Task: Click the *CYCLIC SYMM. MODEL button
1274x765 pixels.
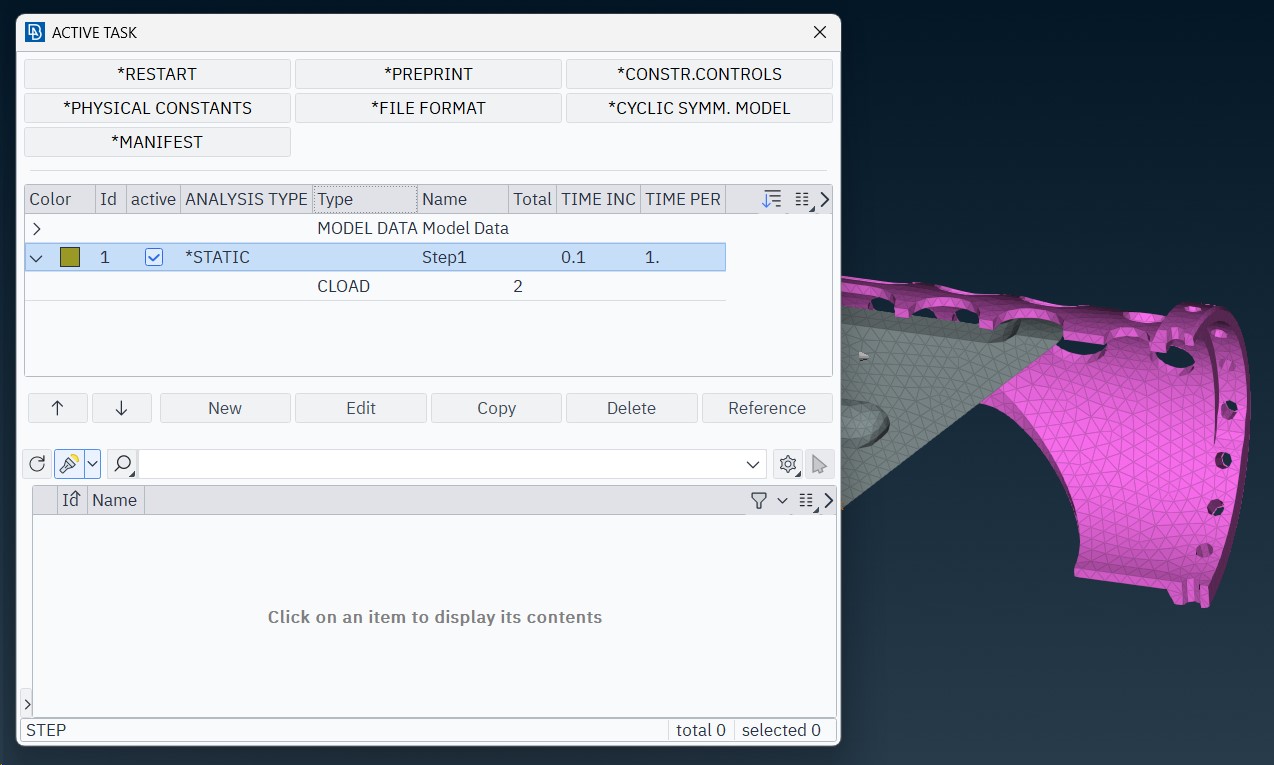Action: click(x=699, y=108)
